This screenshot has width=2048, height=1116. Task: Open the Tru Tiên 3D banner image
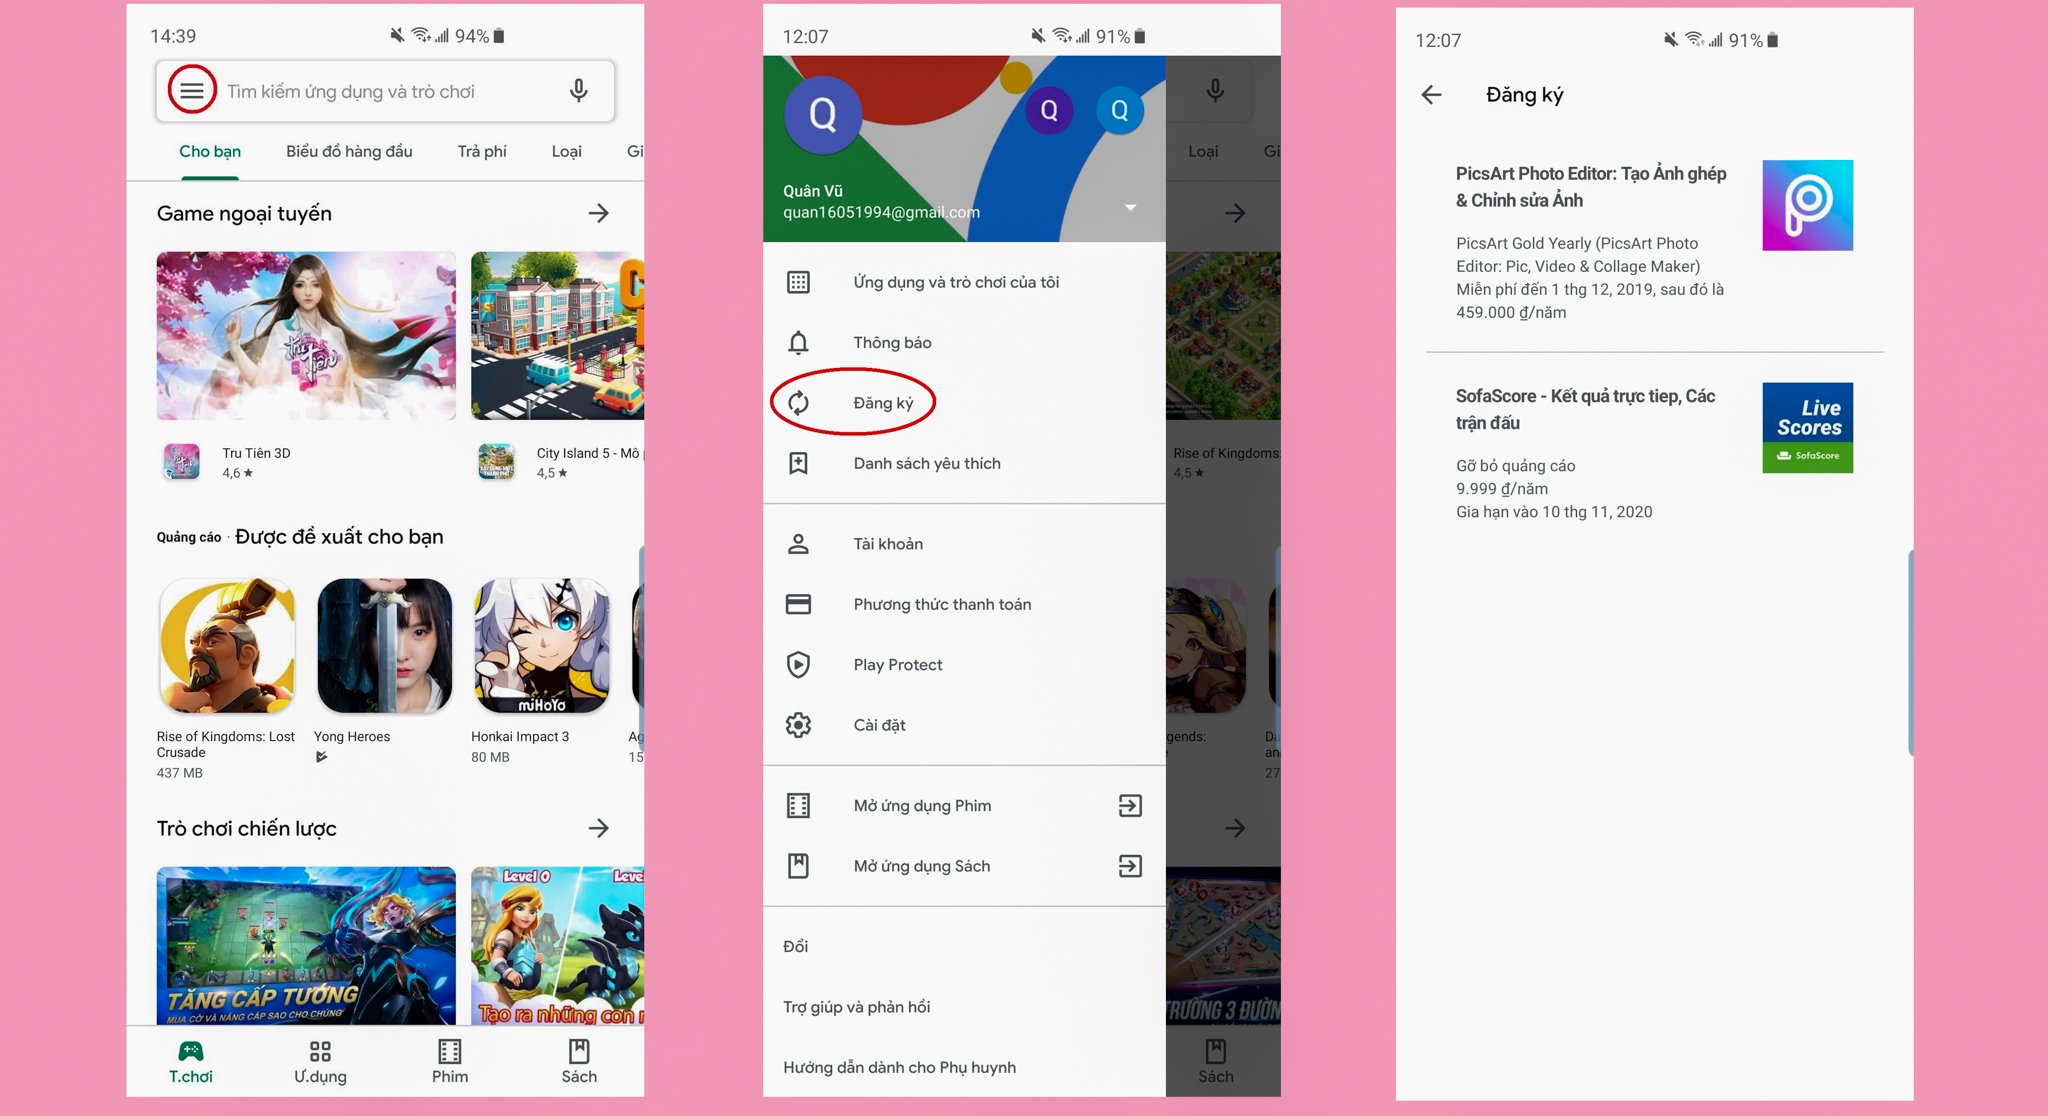[x=306, y=336]
